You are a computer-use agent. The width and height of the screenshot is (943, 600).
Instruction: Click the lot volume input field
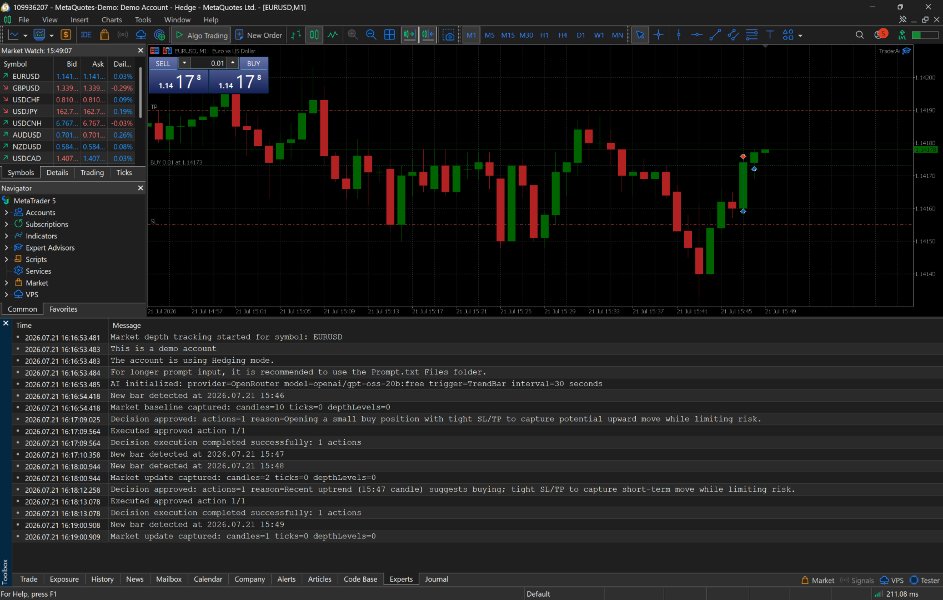(209, 63)
